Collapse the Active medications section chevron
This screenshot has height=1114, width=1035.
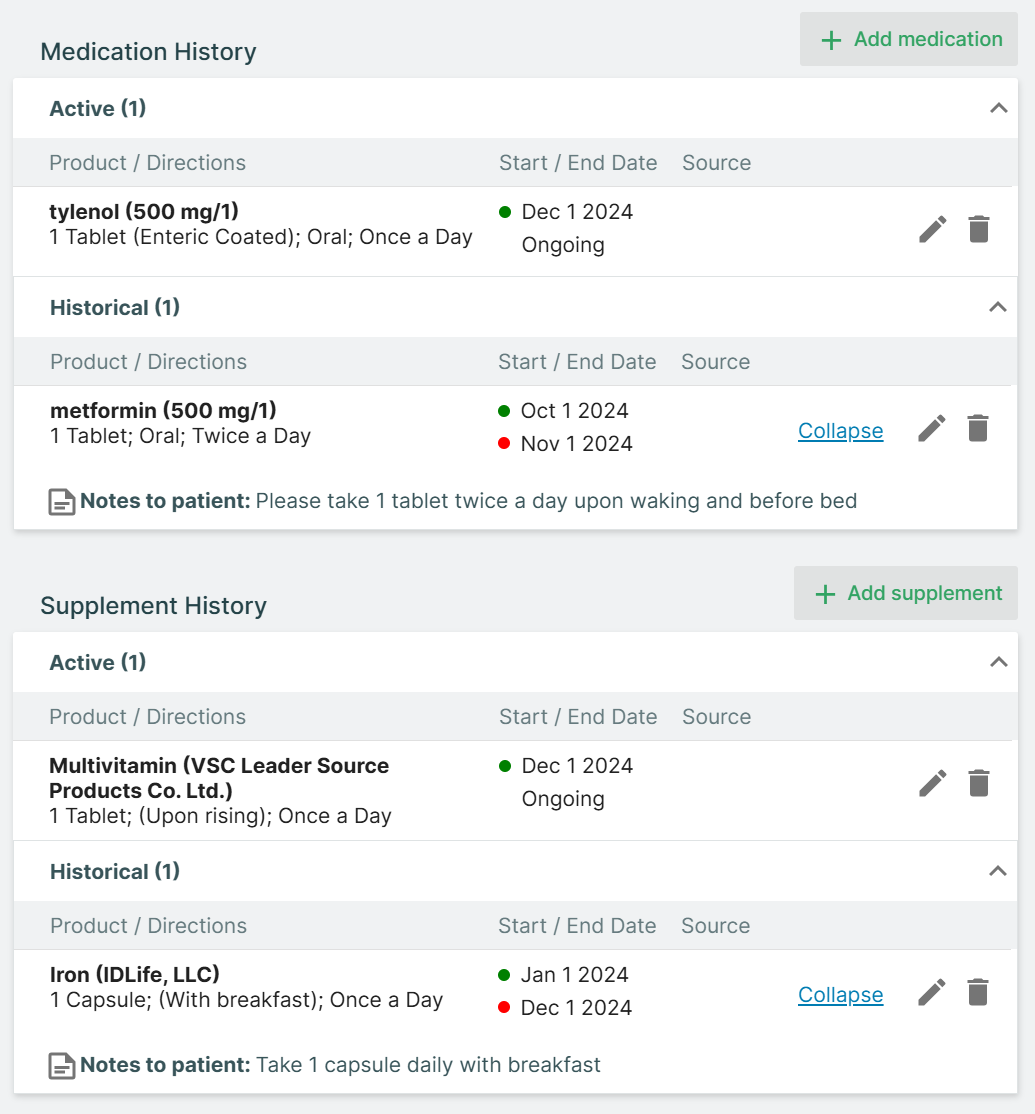coord(998,108)
